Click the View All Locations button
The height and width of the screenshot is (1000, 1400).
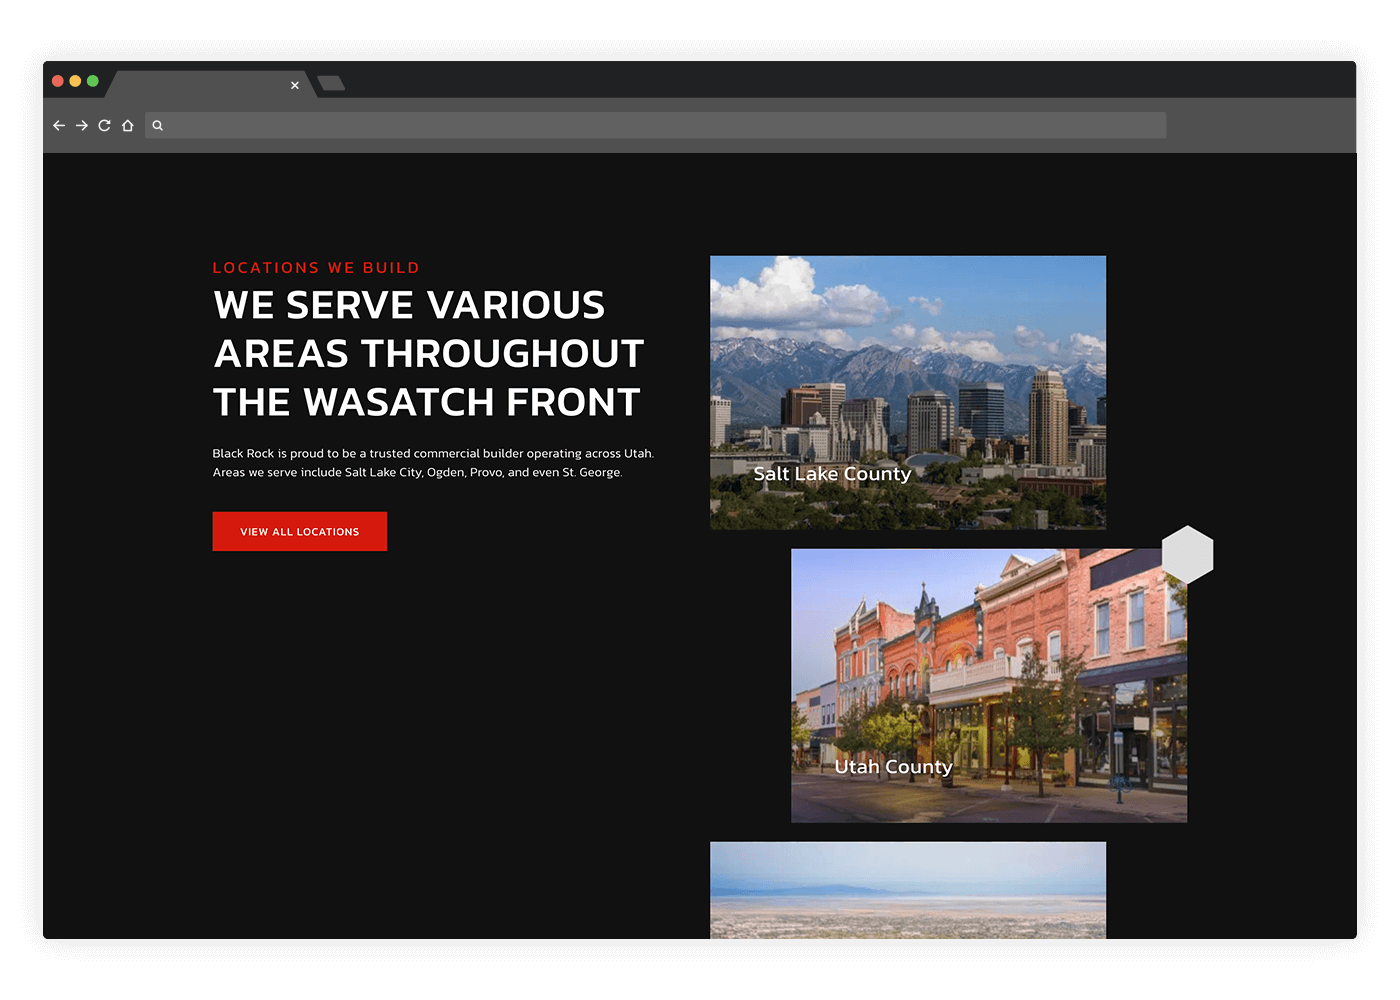pyautogui.click(x=300, y=532)
